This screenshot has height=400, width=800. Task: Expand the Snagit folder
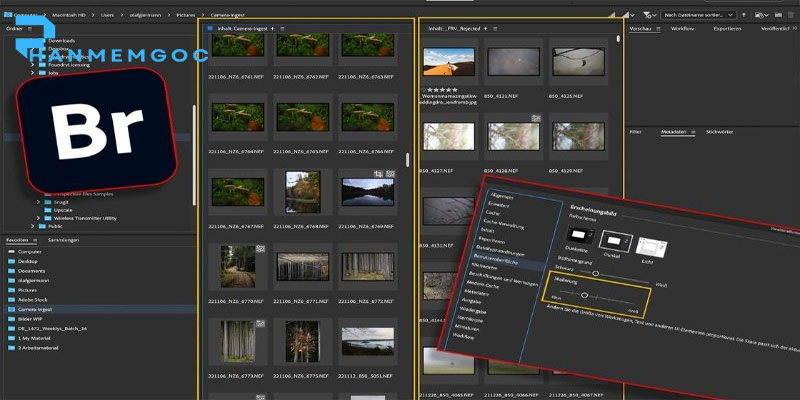coord(38,202)
